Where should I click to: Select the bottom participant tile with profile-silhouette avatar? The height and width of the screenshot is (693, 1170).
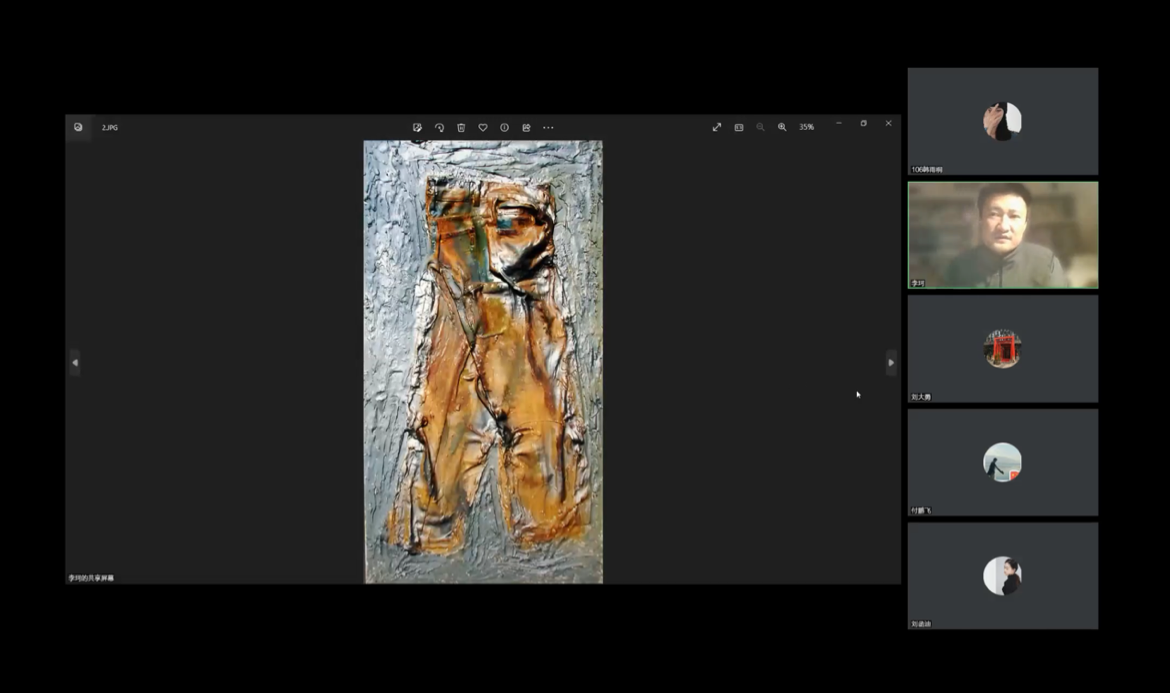pos(1003,575)
